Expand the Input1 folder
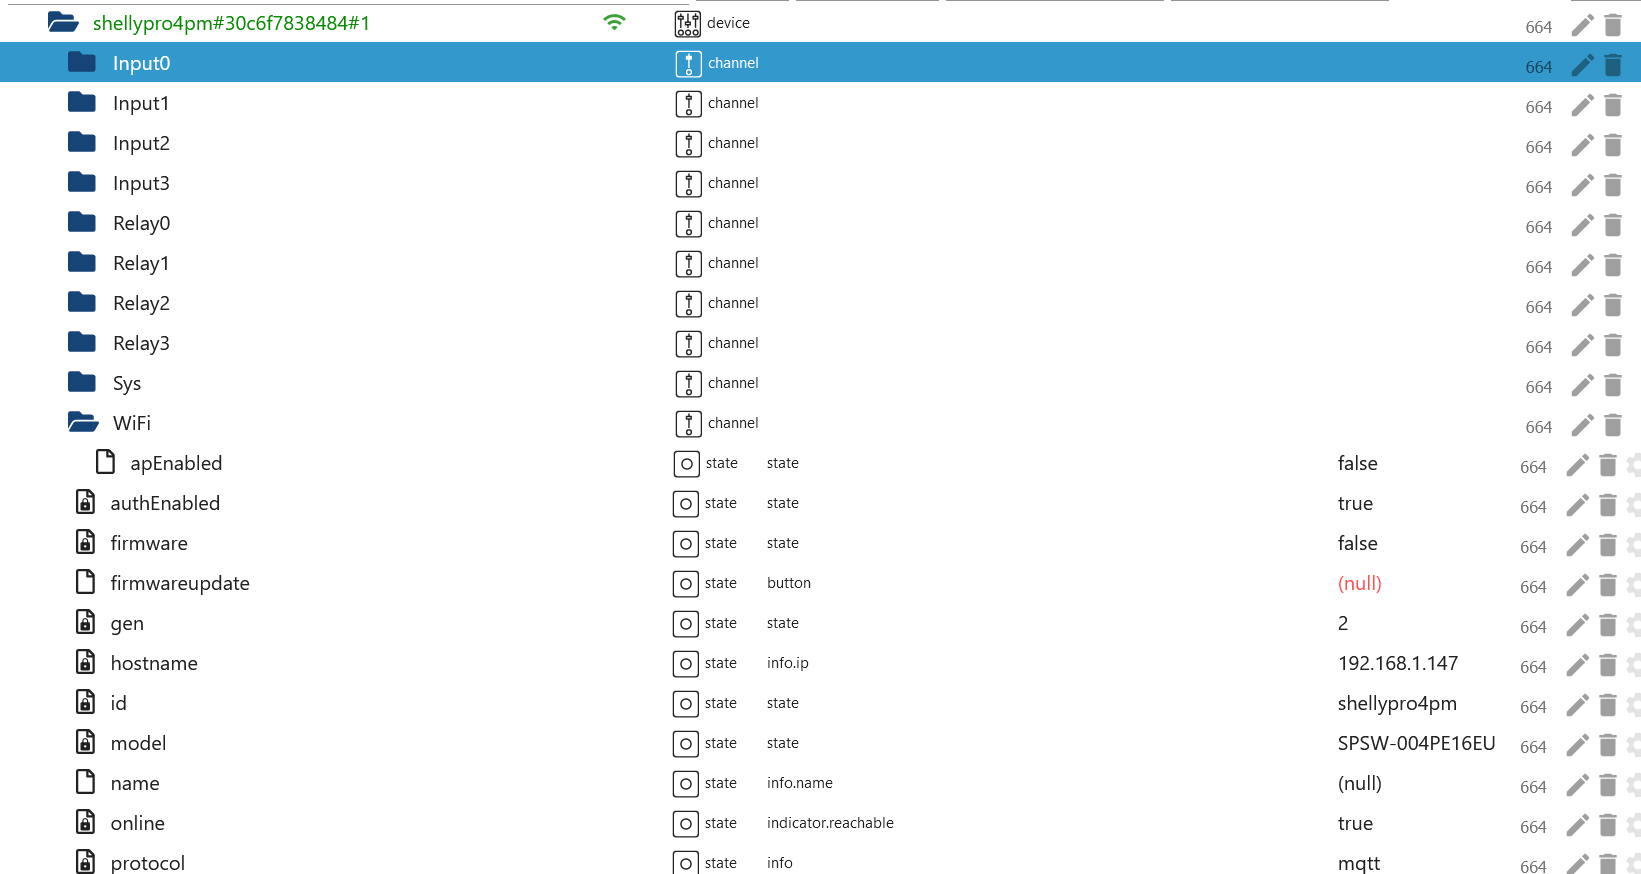 82,102
